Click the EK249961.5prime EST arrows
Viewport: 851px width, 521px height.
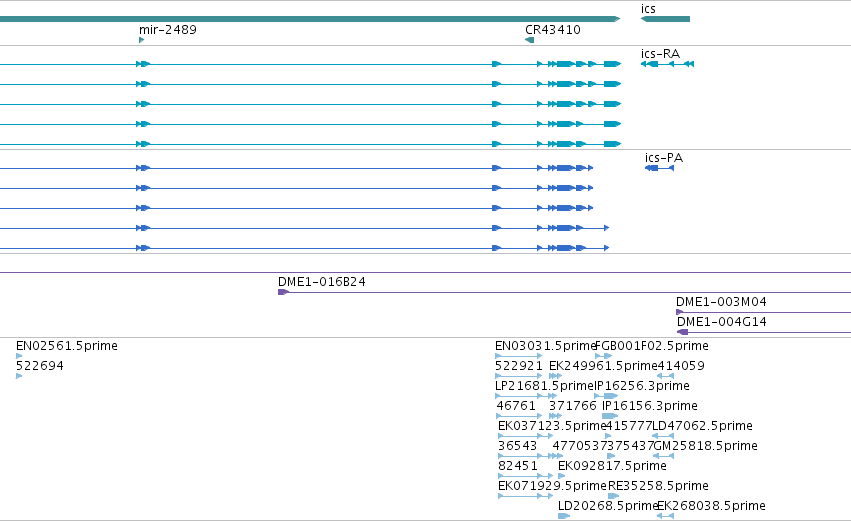[555, 376]
